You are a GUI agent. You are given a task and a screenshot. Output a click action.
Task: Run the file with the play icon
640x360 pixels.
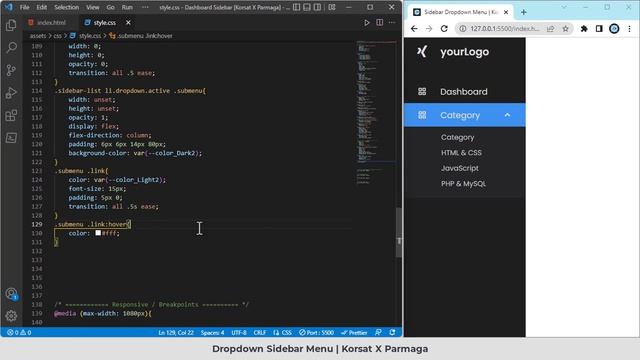(367, 23)
